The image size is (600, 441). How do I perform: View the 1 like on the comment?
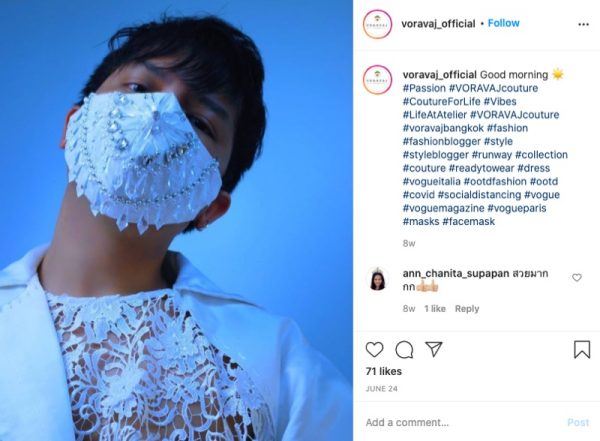click(435, 309)
